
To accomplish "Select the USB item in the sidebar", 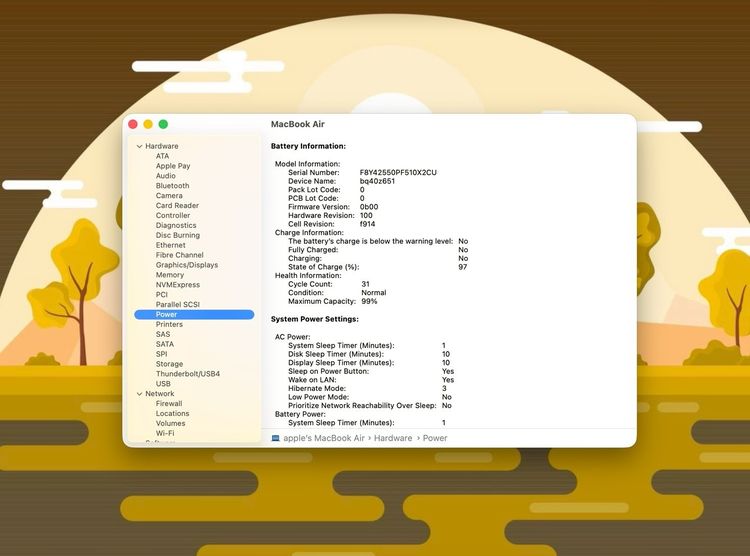I will [x=163, y=384].
